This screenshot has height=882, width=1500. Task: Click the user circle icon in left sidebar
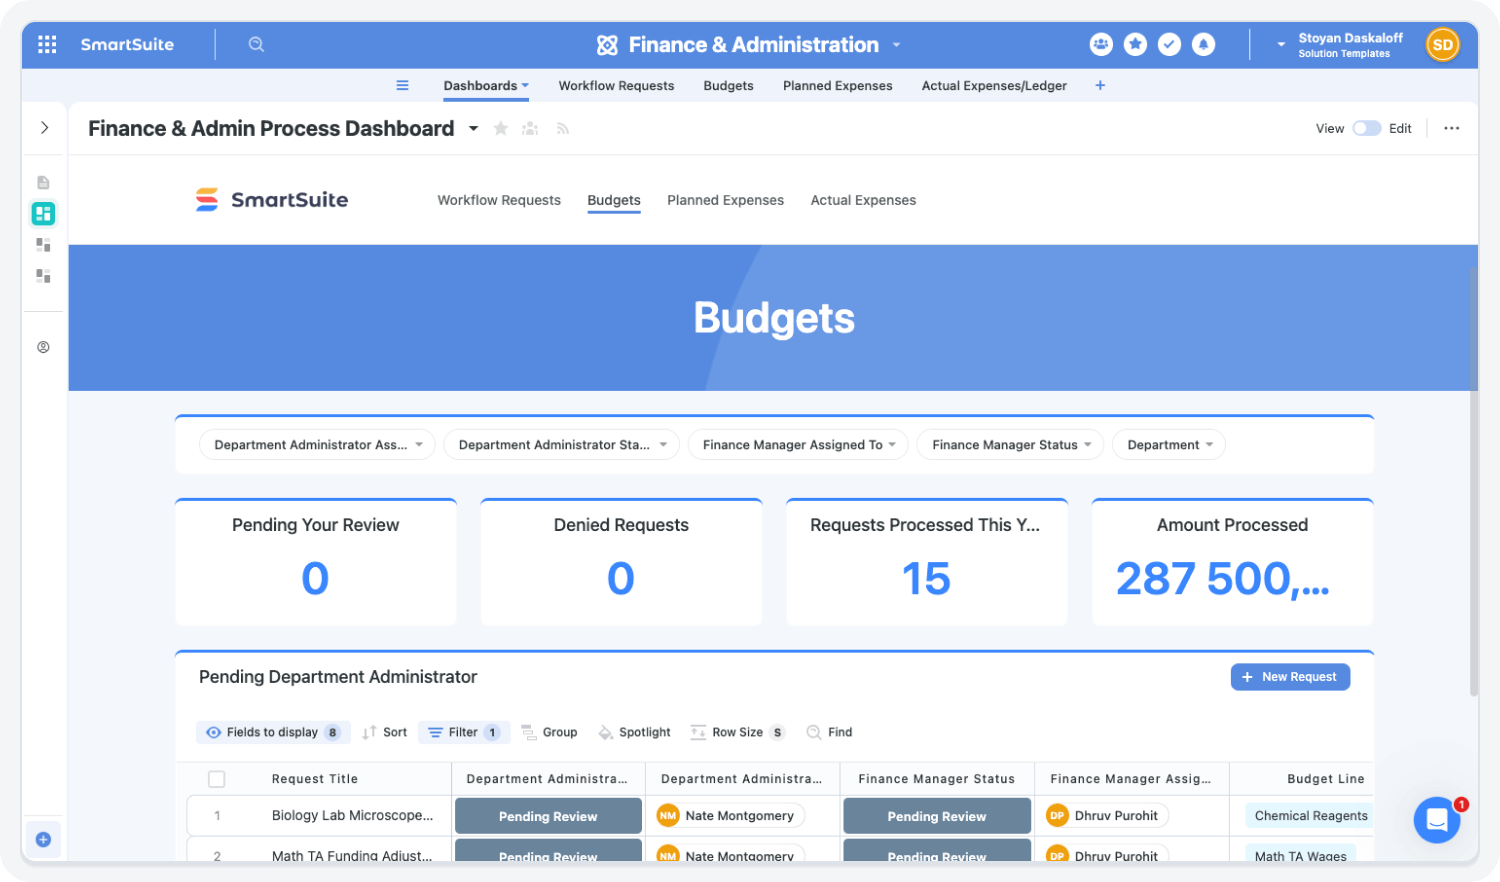pyautogui.click(x=43, y=347)
